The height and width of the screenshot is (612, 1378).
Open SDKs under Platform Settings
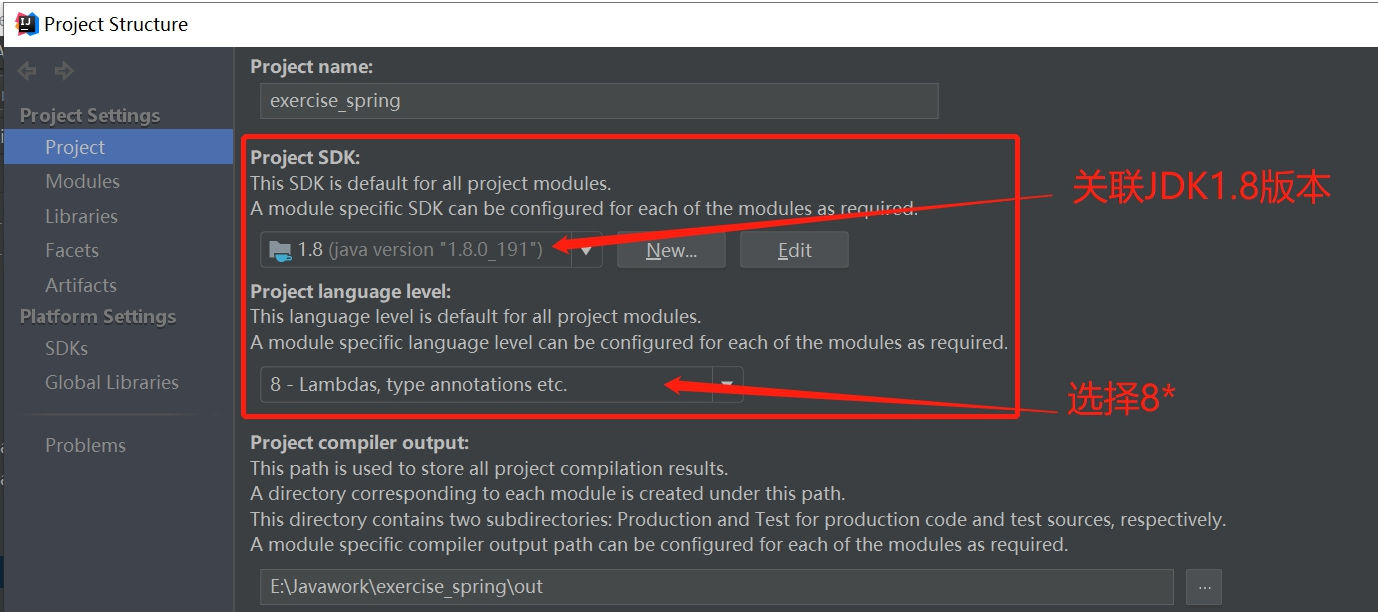point(66,348)
